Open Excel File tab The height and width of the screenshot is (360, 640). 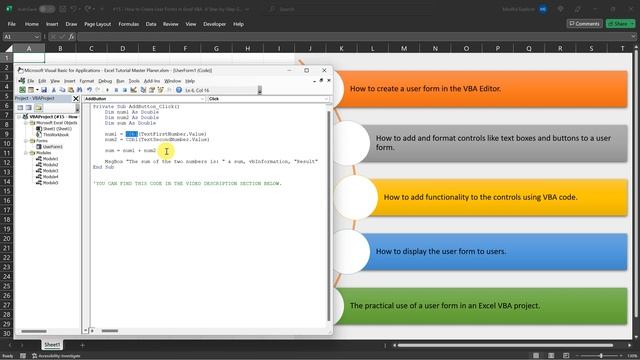11,24
